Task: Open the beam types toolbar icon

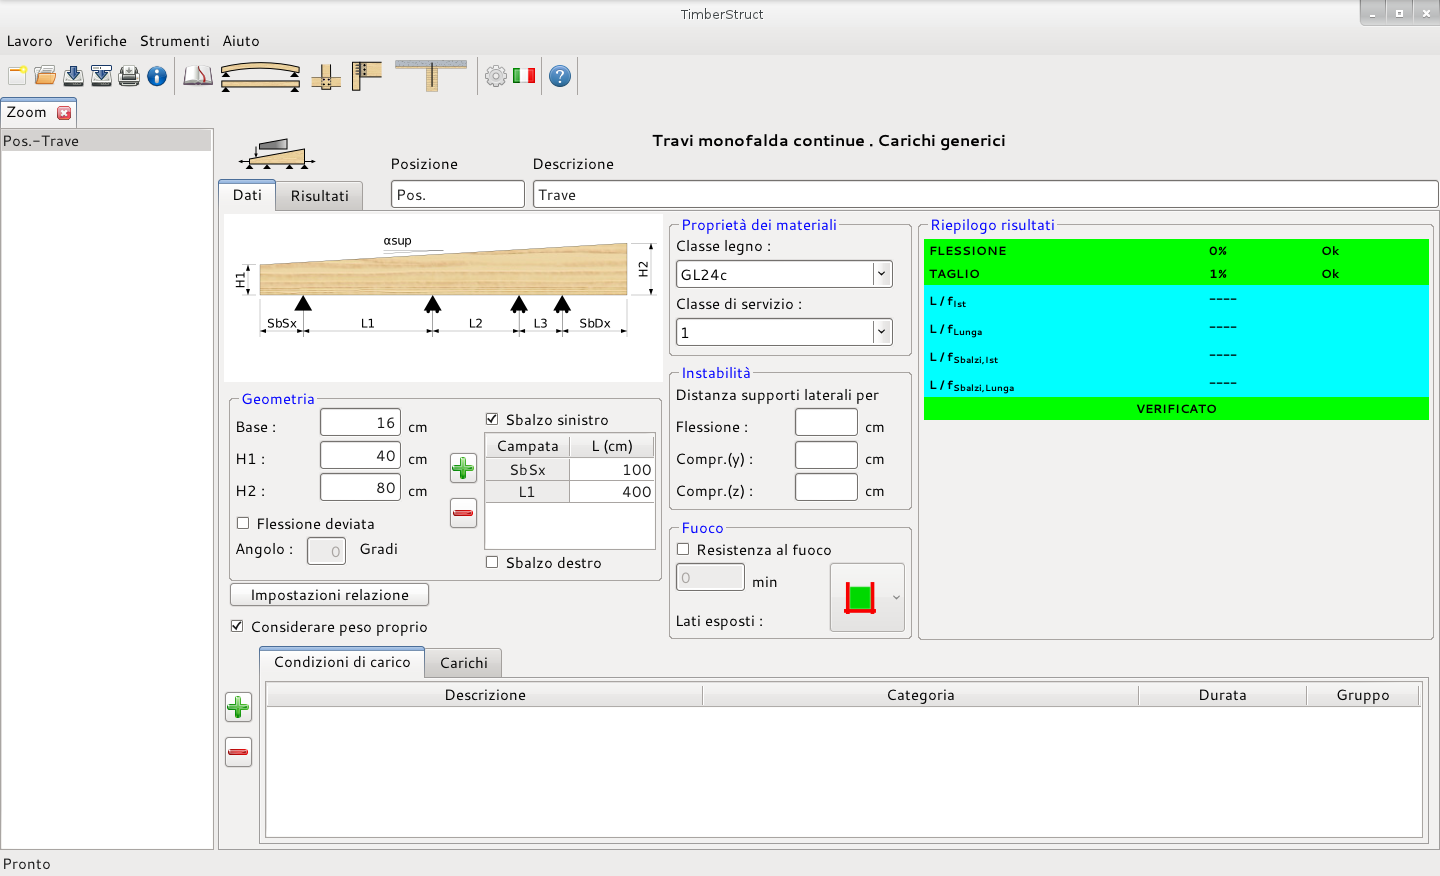Action: 260,76
